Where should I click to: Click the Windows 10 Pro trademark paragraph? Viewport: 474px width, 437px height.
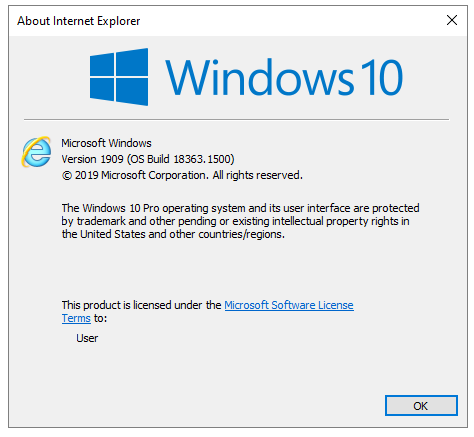[x=240, y=221]
